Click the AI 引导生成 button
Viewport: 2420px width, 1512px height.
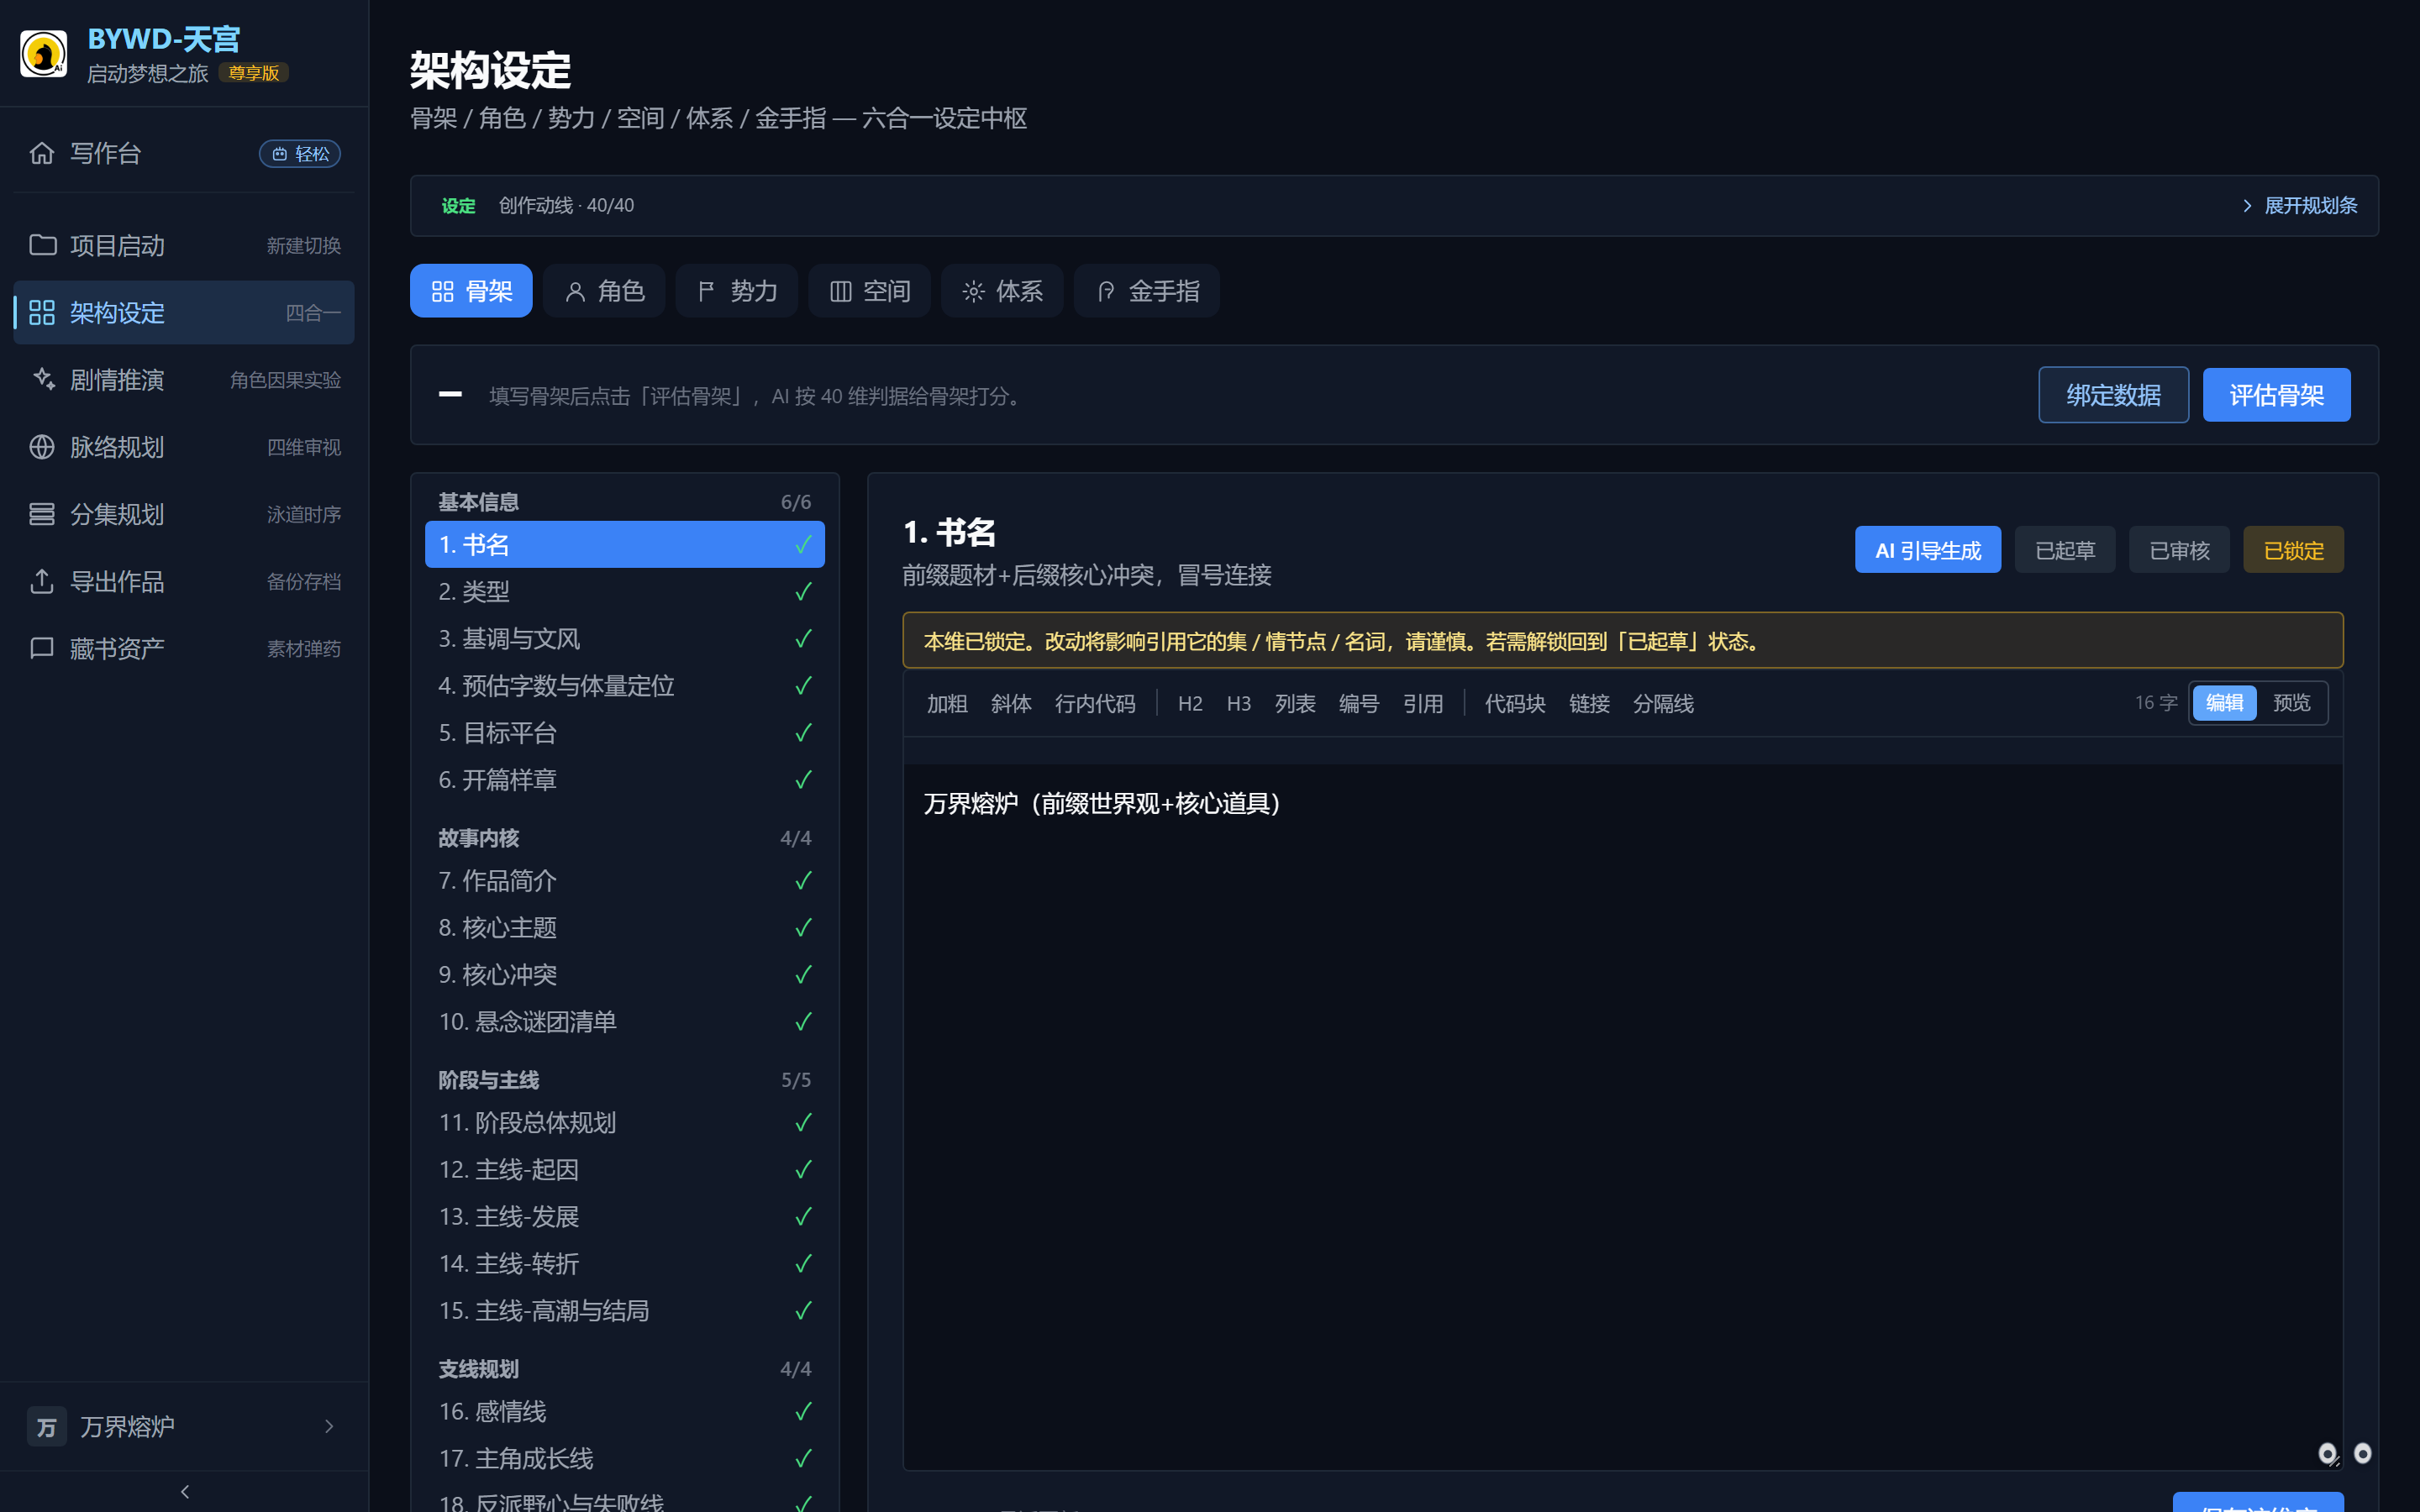[1927, 550]
